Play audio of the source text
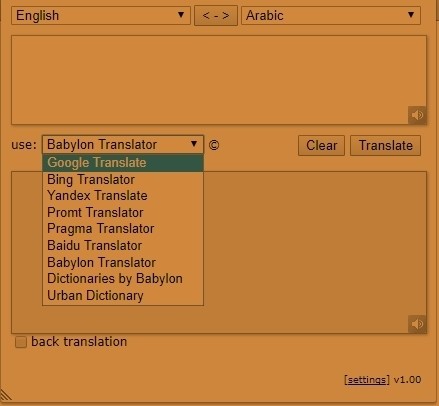439x406 pixels. pos(417,115)
